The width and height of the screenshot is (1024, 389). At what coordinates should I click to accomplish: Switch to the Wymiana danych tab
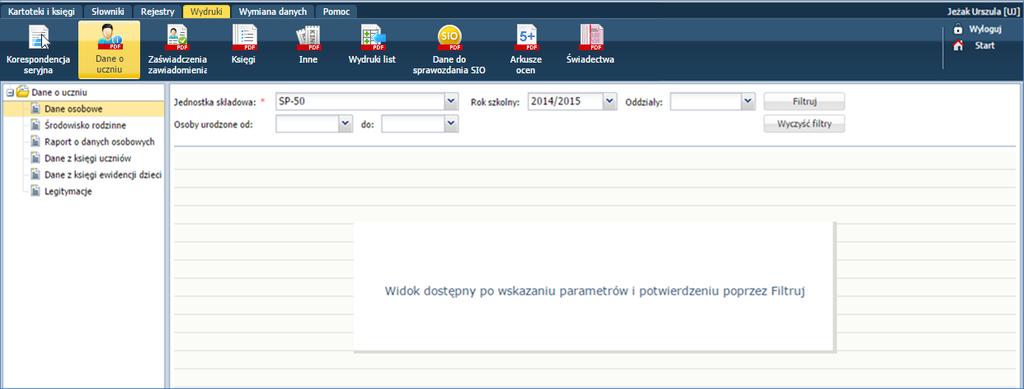click(273, 12)
